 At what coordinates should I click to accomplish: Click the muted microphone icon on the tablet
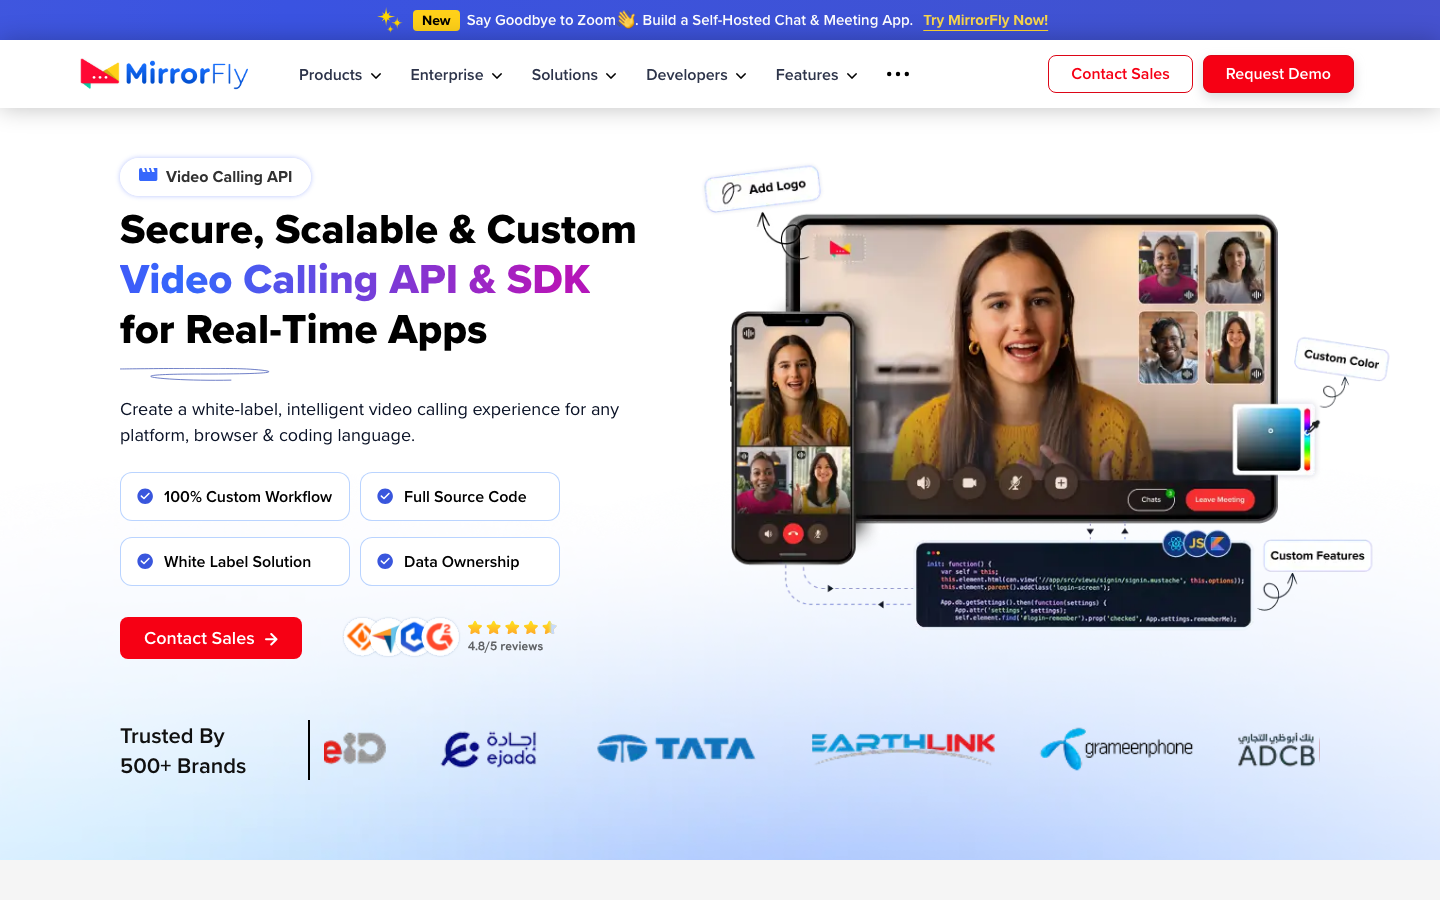[x=1015, y=483]
